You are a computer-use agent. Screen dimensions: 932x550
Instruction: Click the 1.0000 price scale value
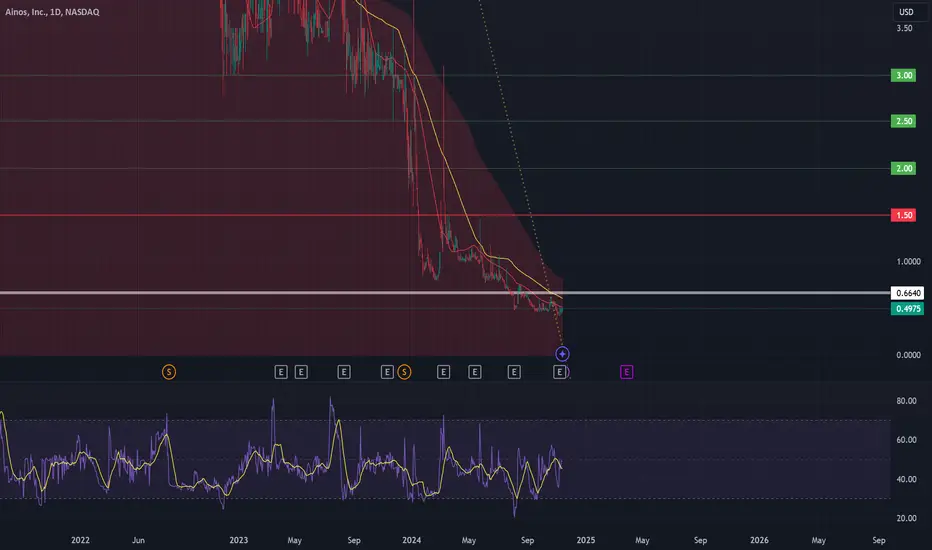point(908,262)
